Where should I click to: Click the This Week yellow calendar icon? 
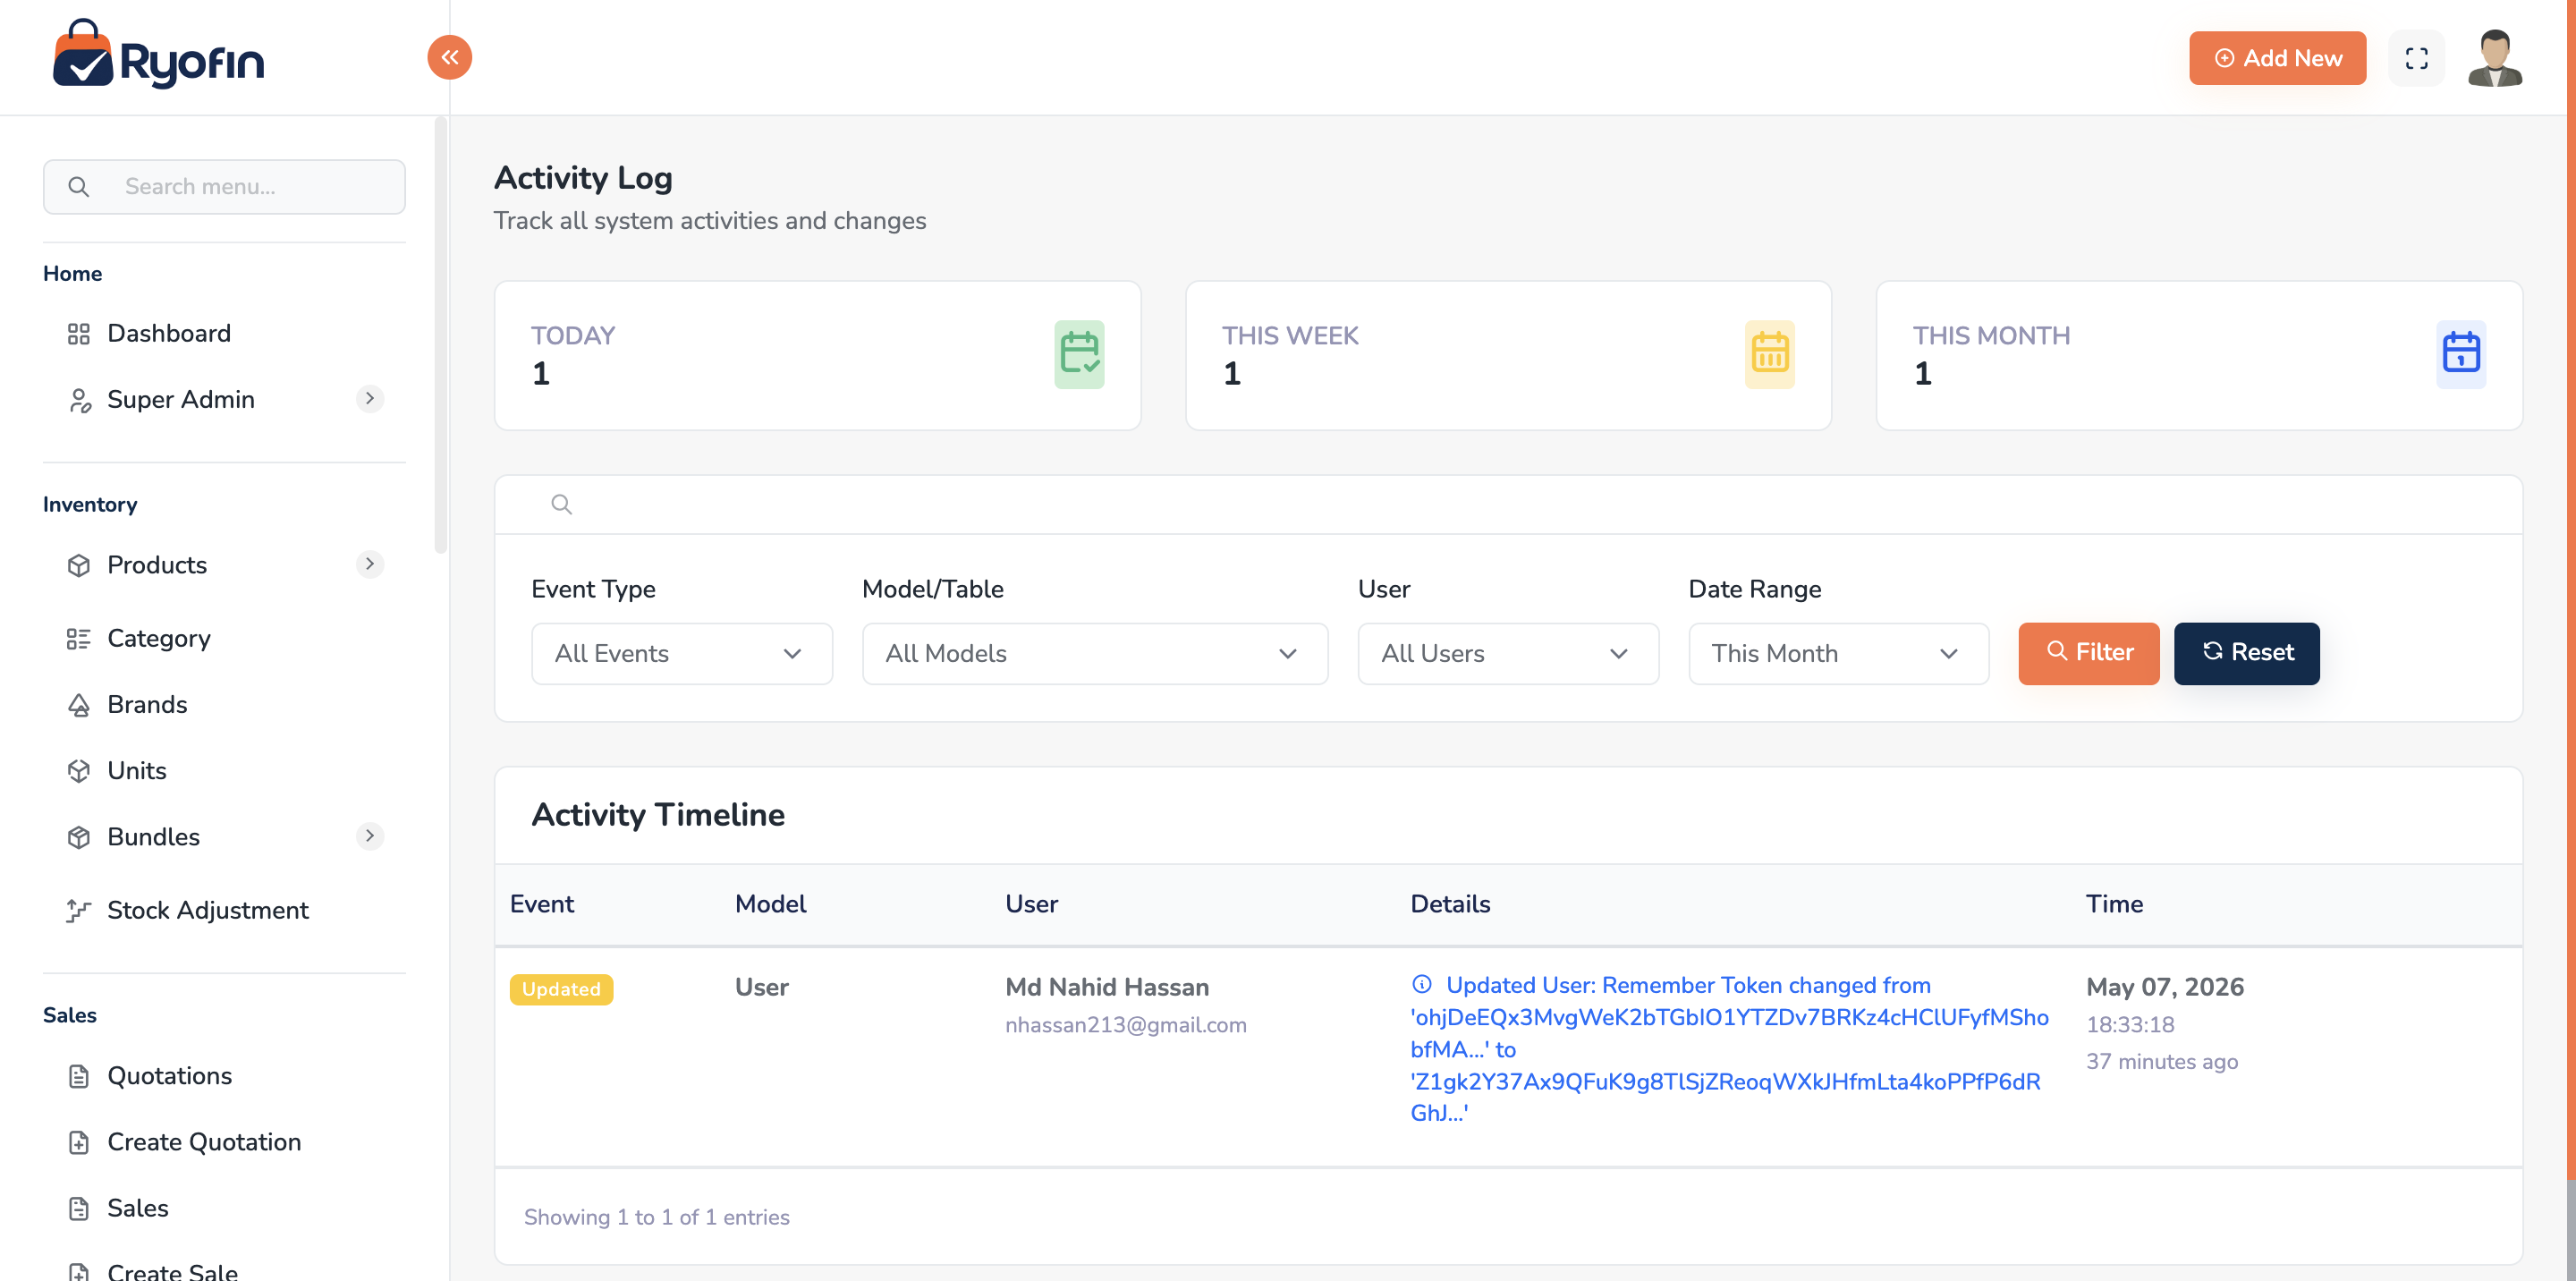pyautogui.click(x=1769, y=354)
